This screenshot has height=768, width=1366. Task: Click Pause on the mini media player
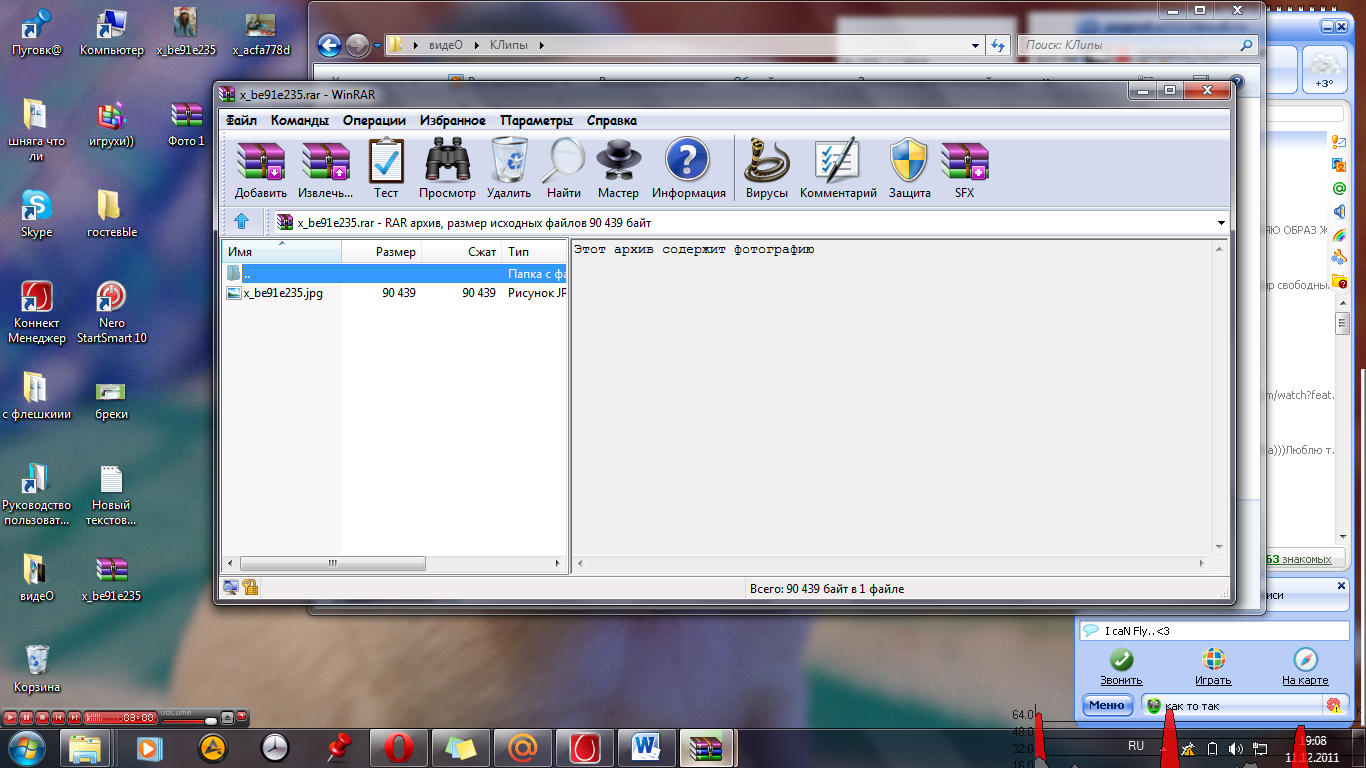point(26,717)
